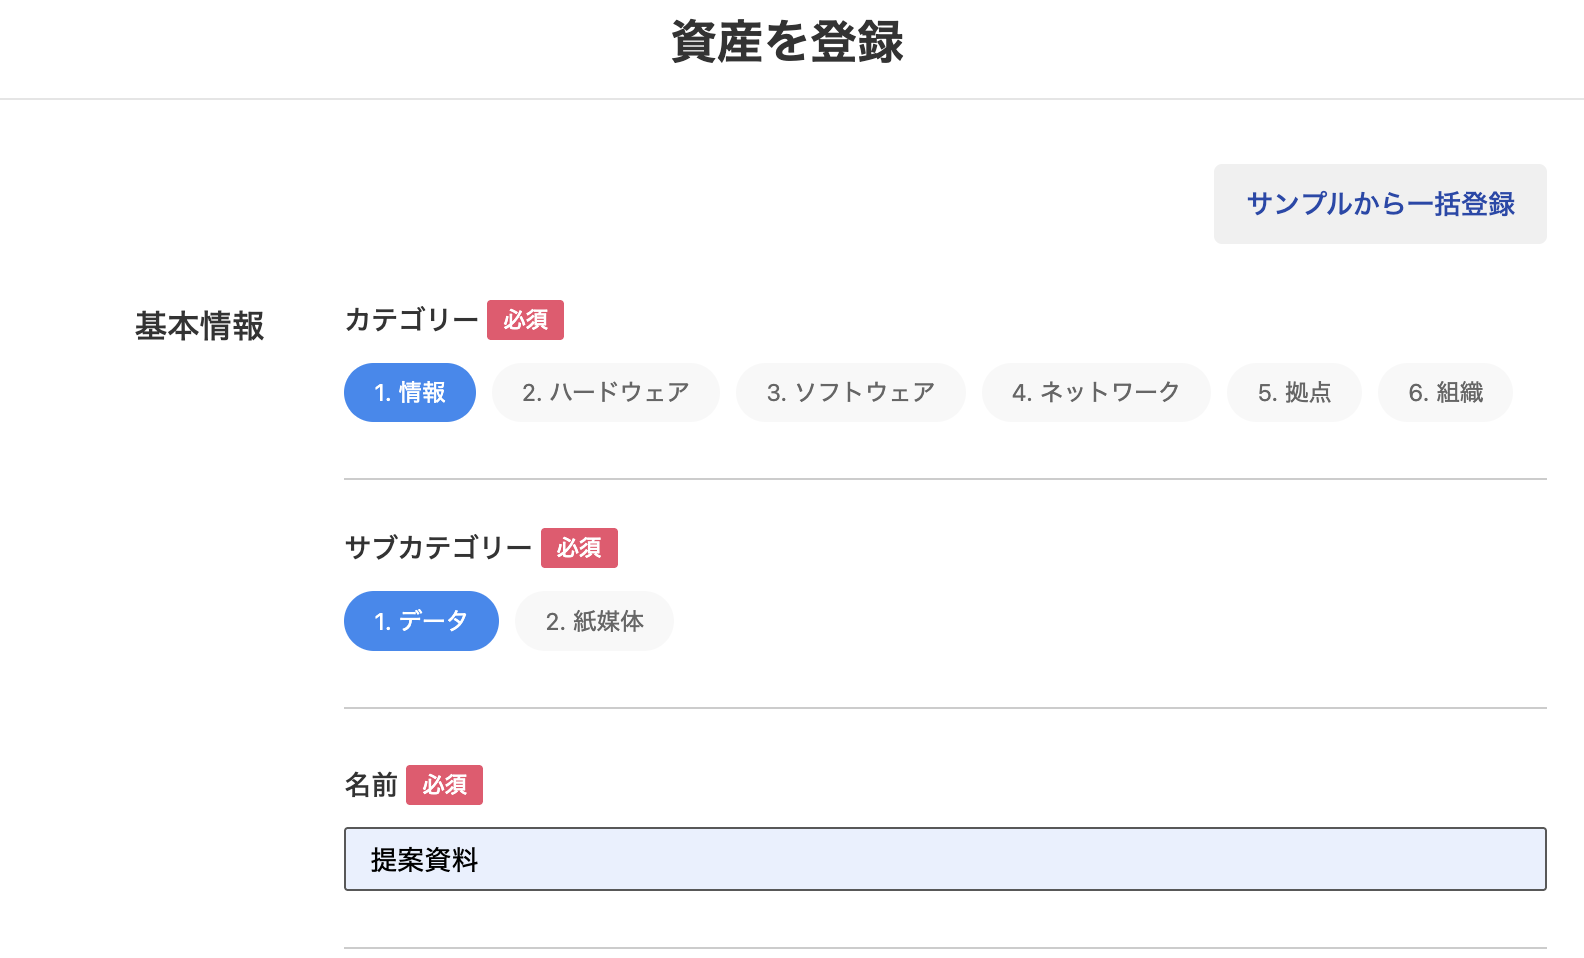Focus the 名前 input containing 提案資料
Image resolution: width=1584 pixels, height=958 pixels.
click(x=945, y=859)
